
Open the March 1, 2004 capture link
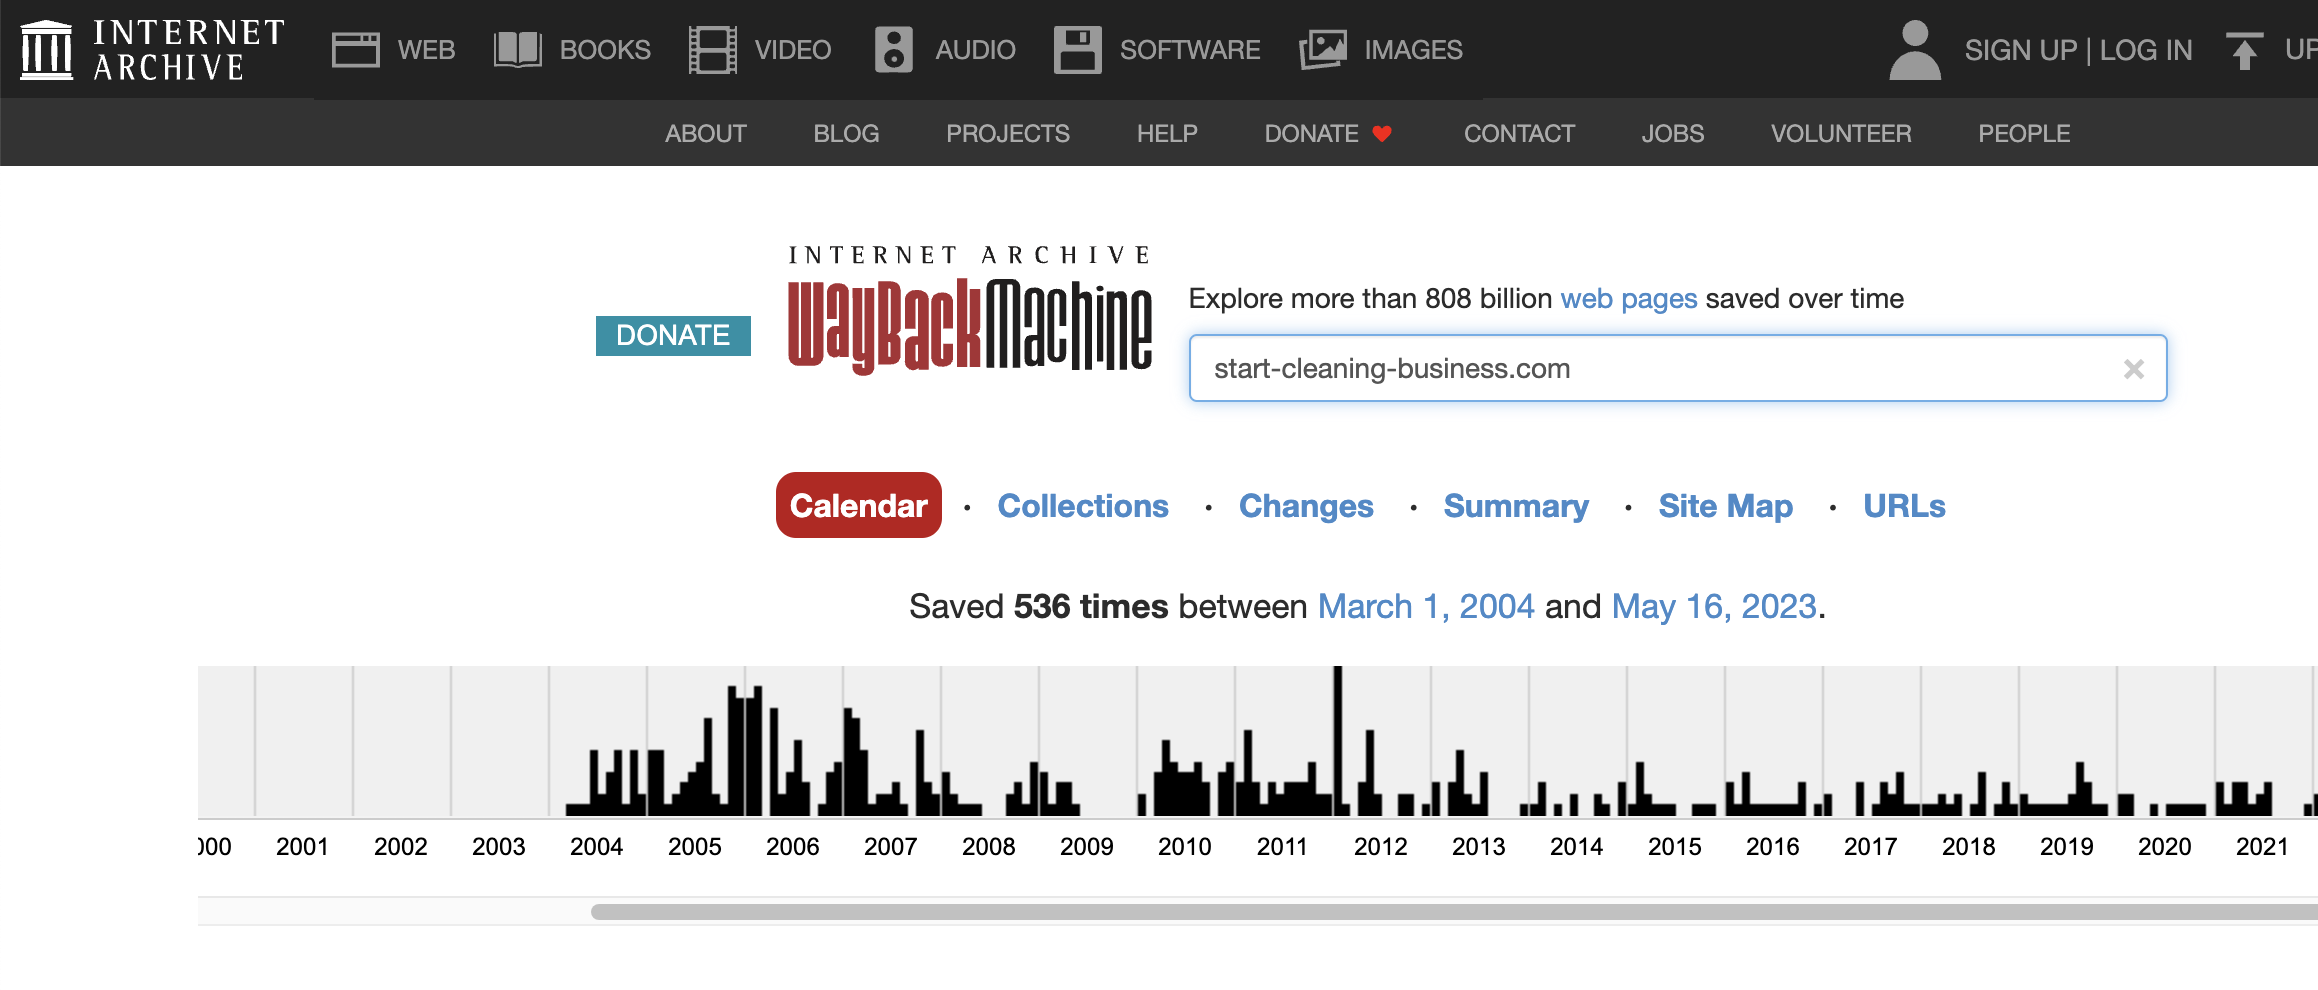click(x=1425, y=606)
